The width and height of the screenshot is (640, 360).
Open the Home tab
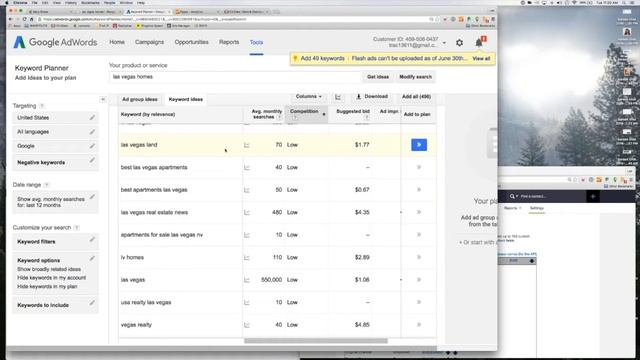point(117,42)
